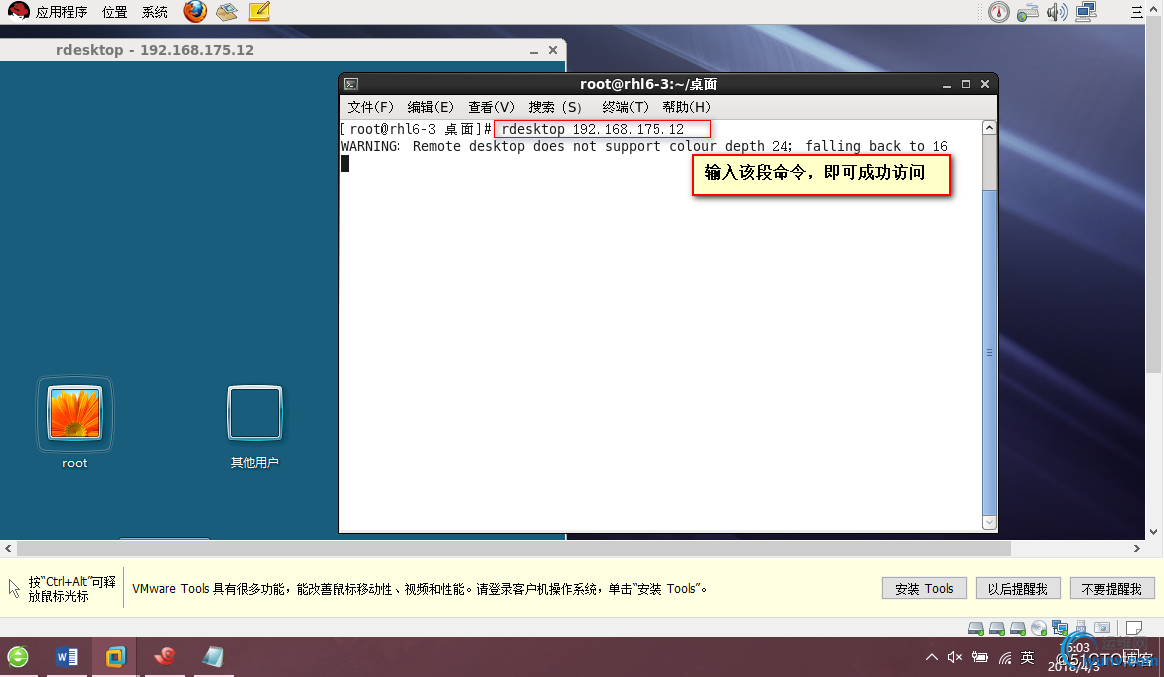1164x677 pixels.
Task: Click the first hard disk status icon
Action: click(x=976, y=629)
